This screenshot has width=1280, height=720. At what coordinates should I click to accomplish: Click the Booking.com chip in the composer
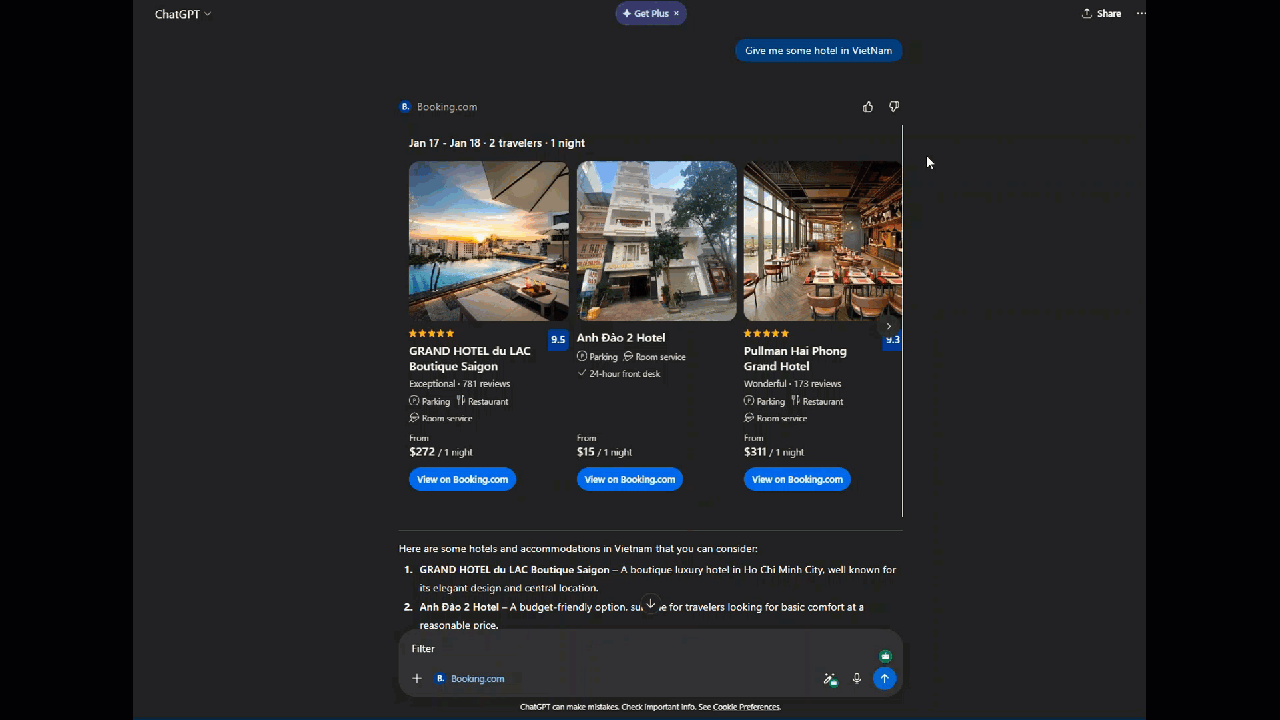(470, 679)
